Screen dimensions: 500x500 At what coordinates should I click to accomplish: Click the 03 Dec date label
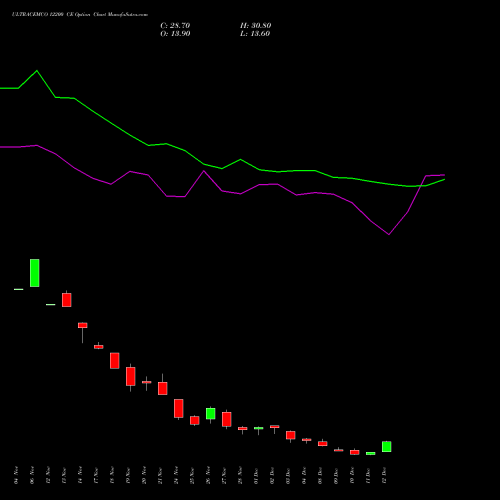[288, 475]
